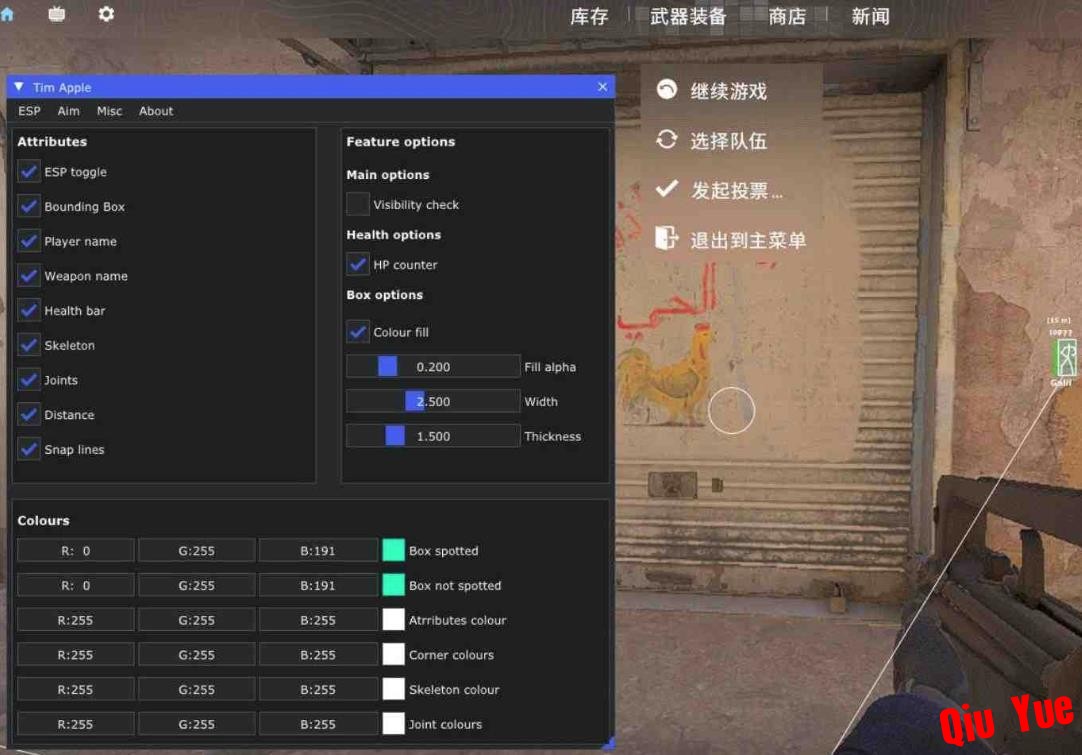Screen dimensions: 1082x755
Task: Open the 商店 store menu
Action: click(787, 17)
